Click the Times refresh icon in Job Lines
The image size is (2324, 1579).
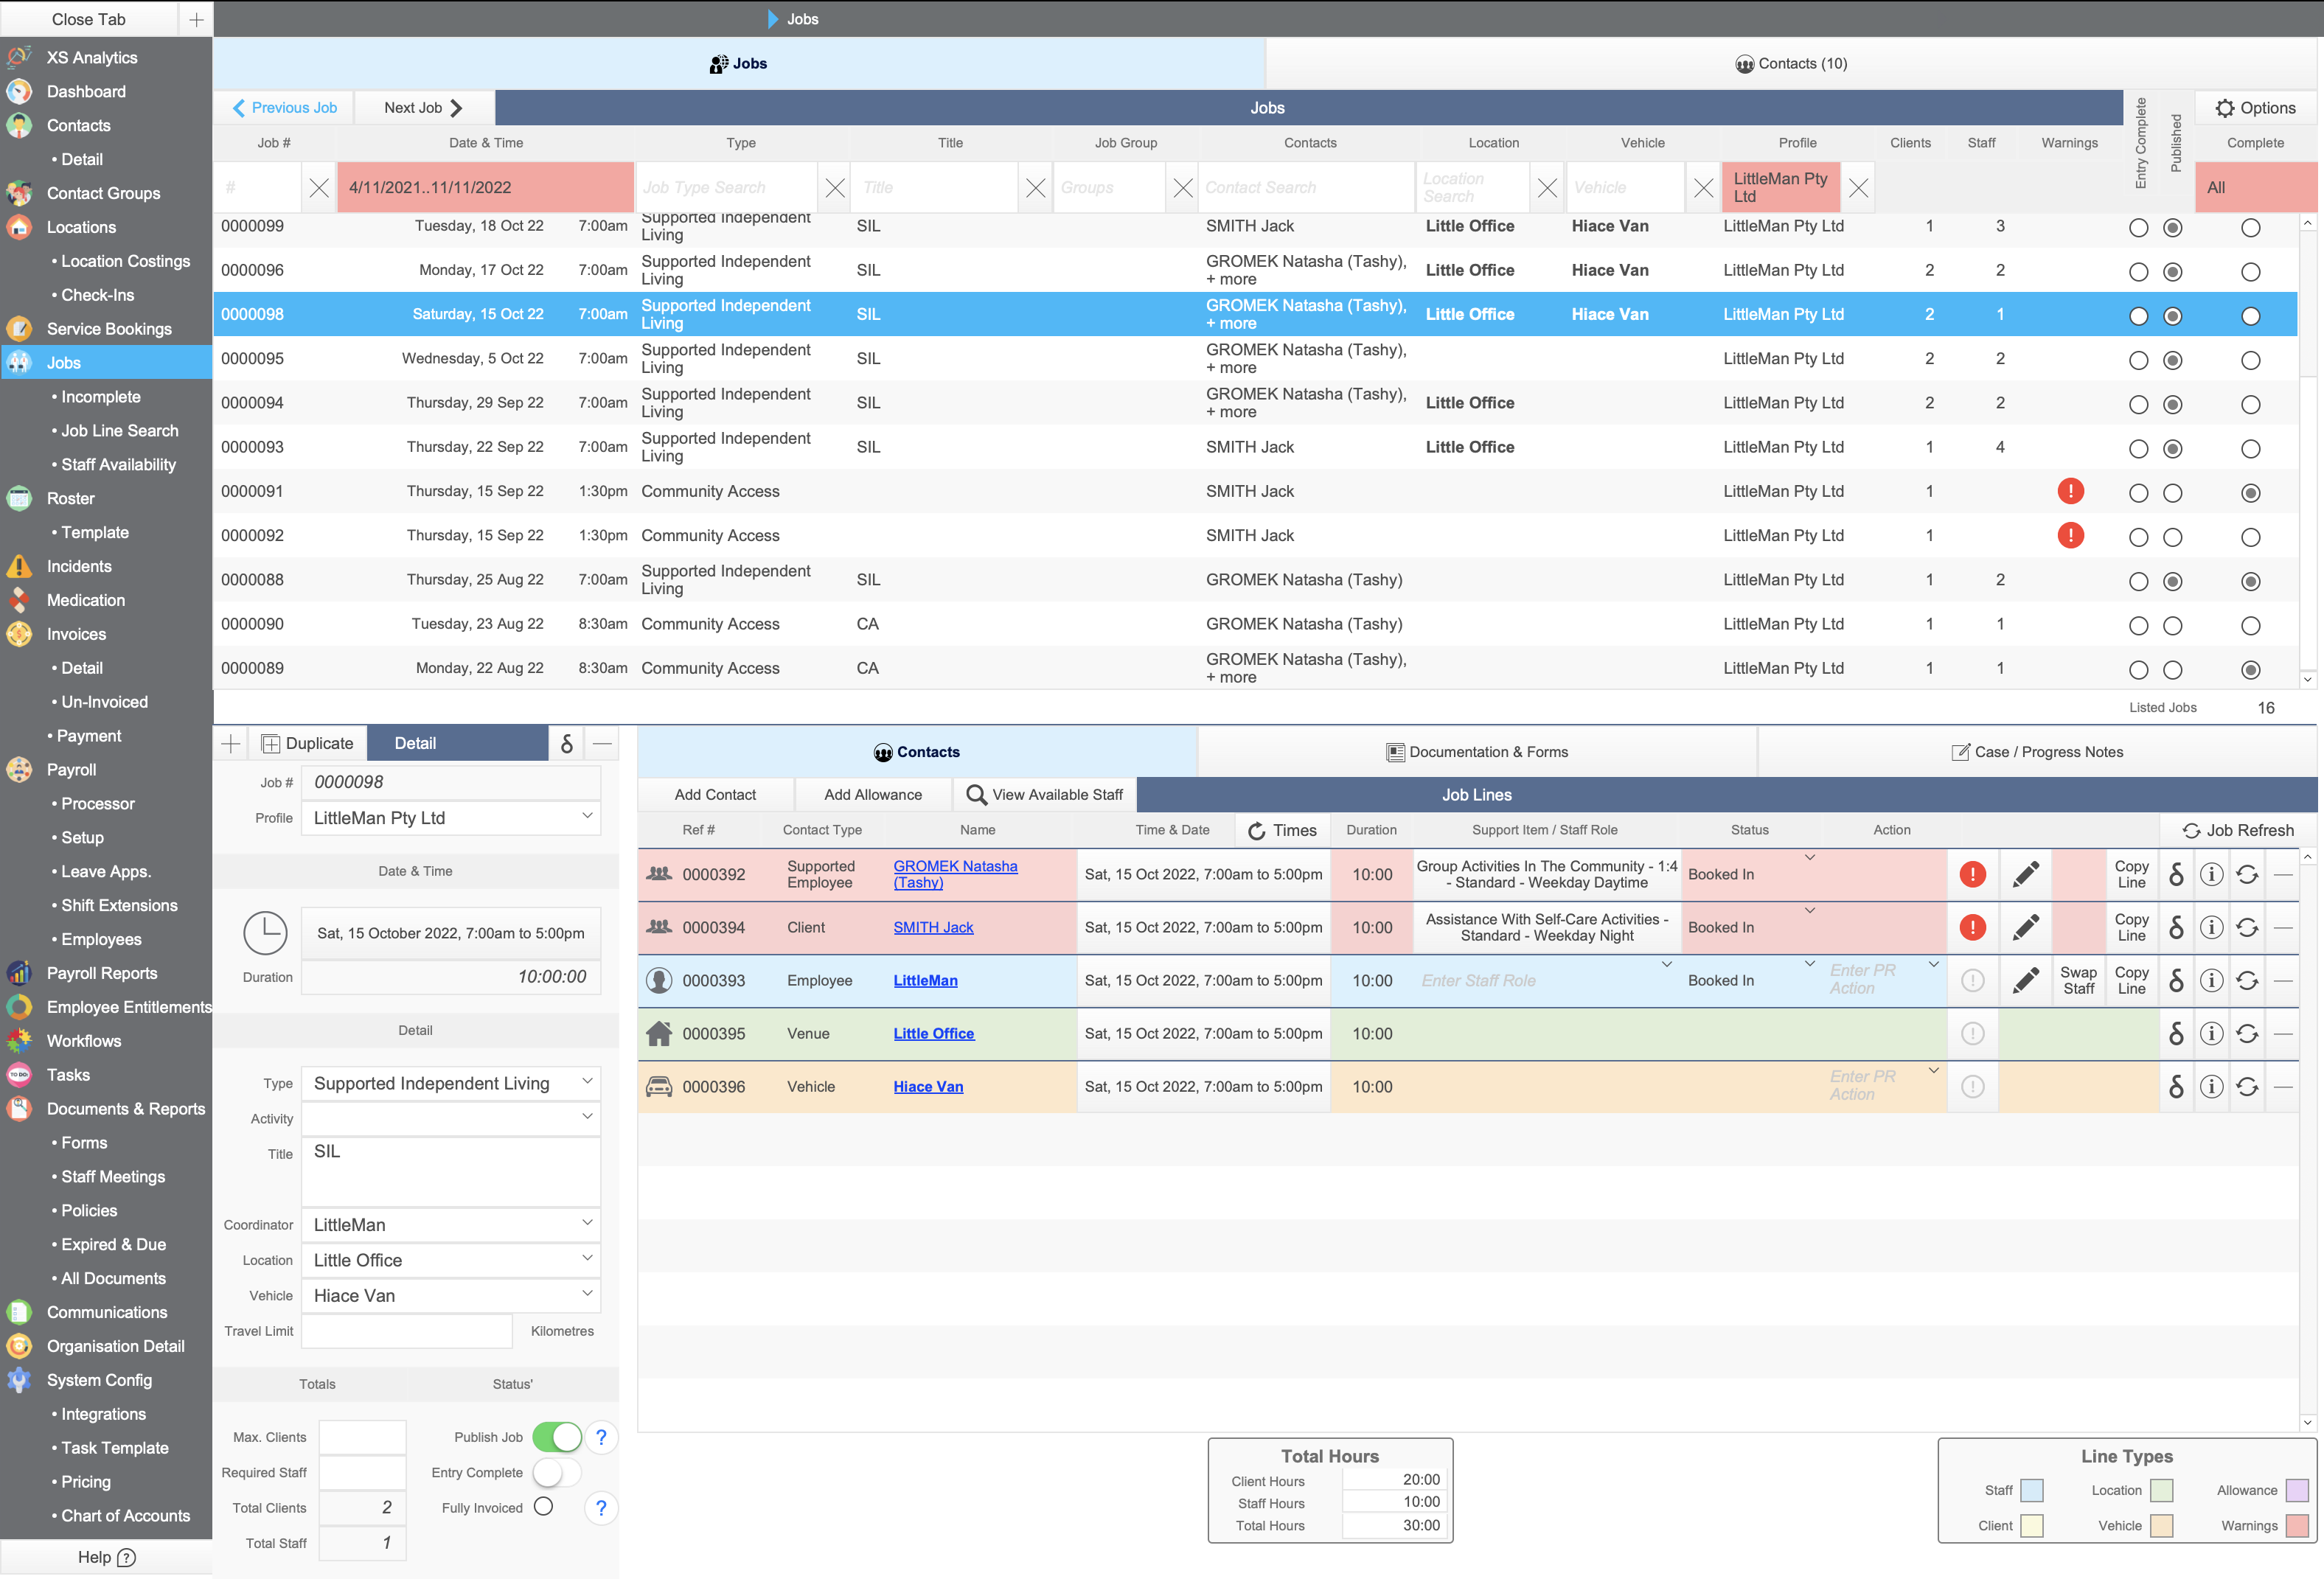tap(1257, 830)
